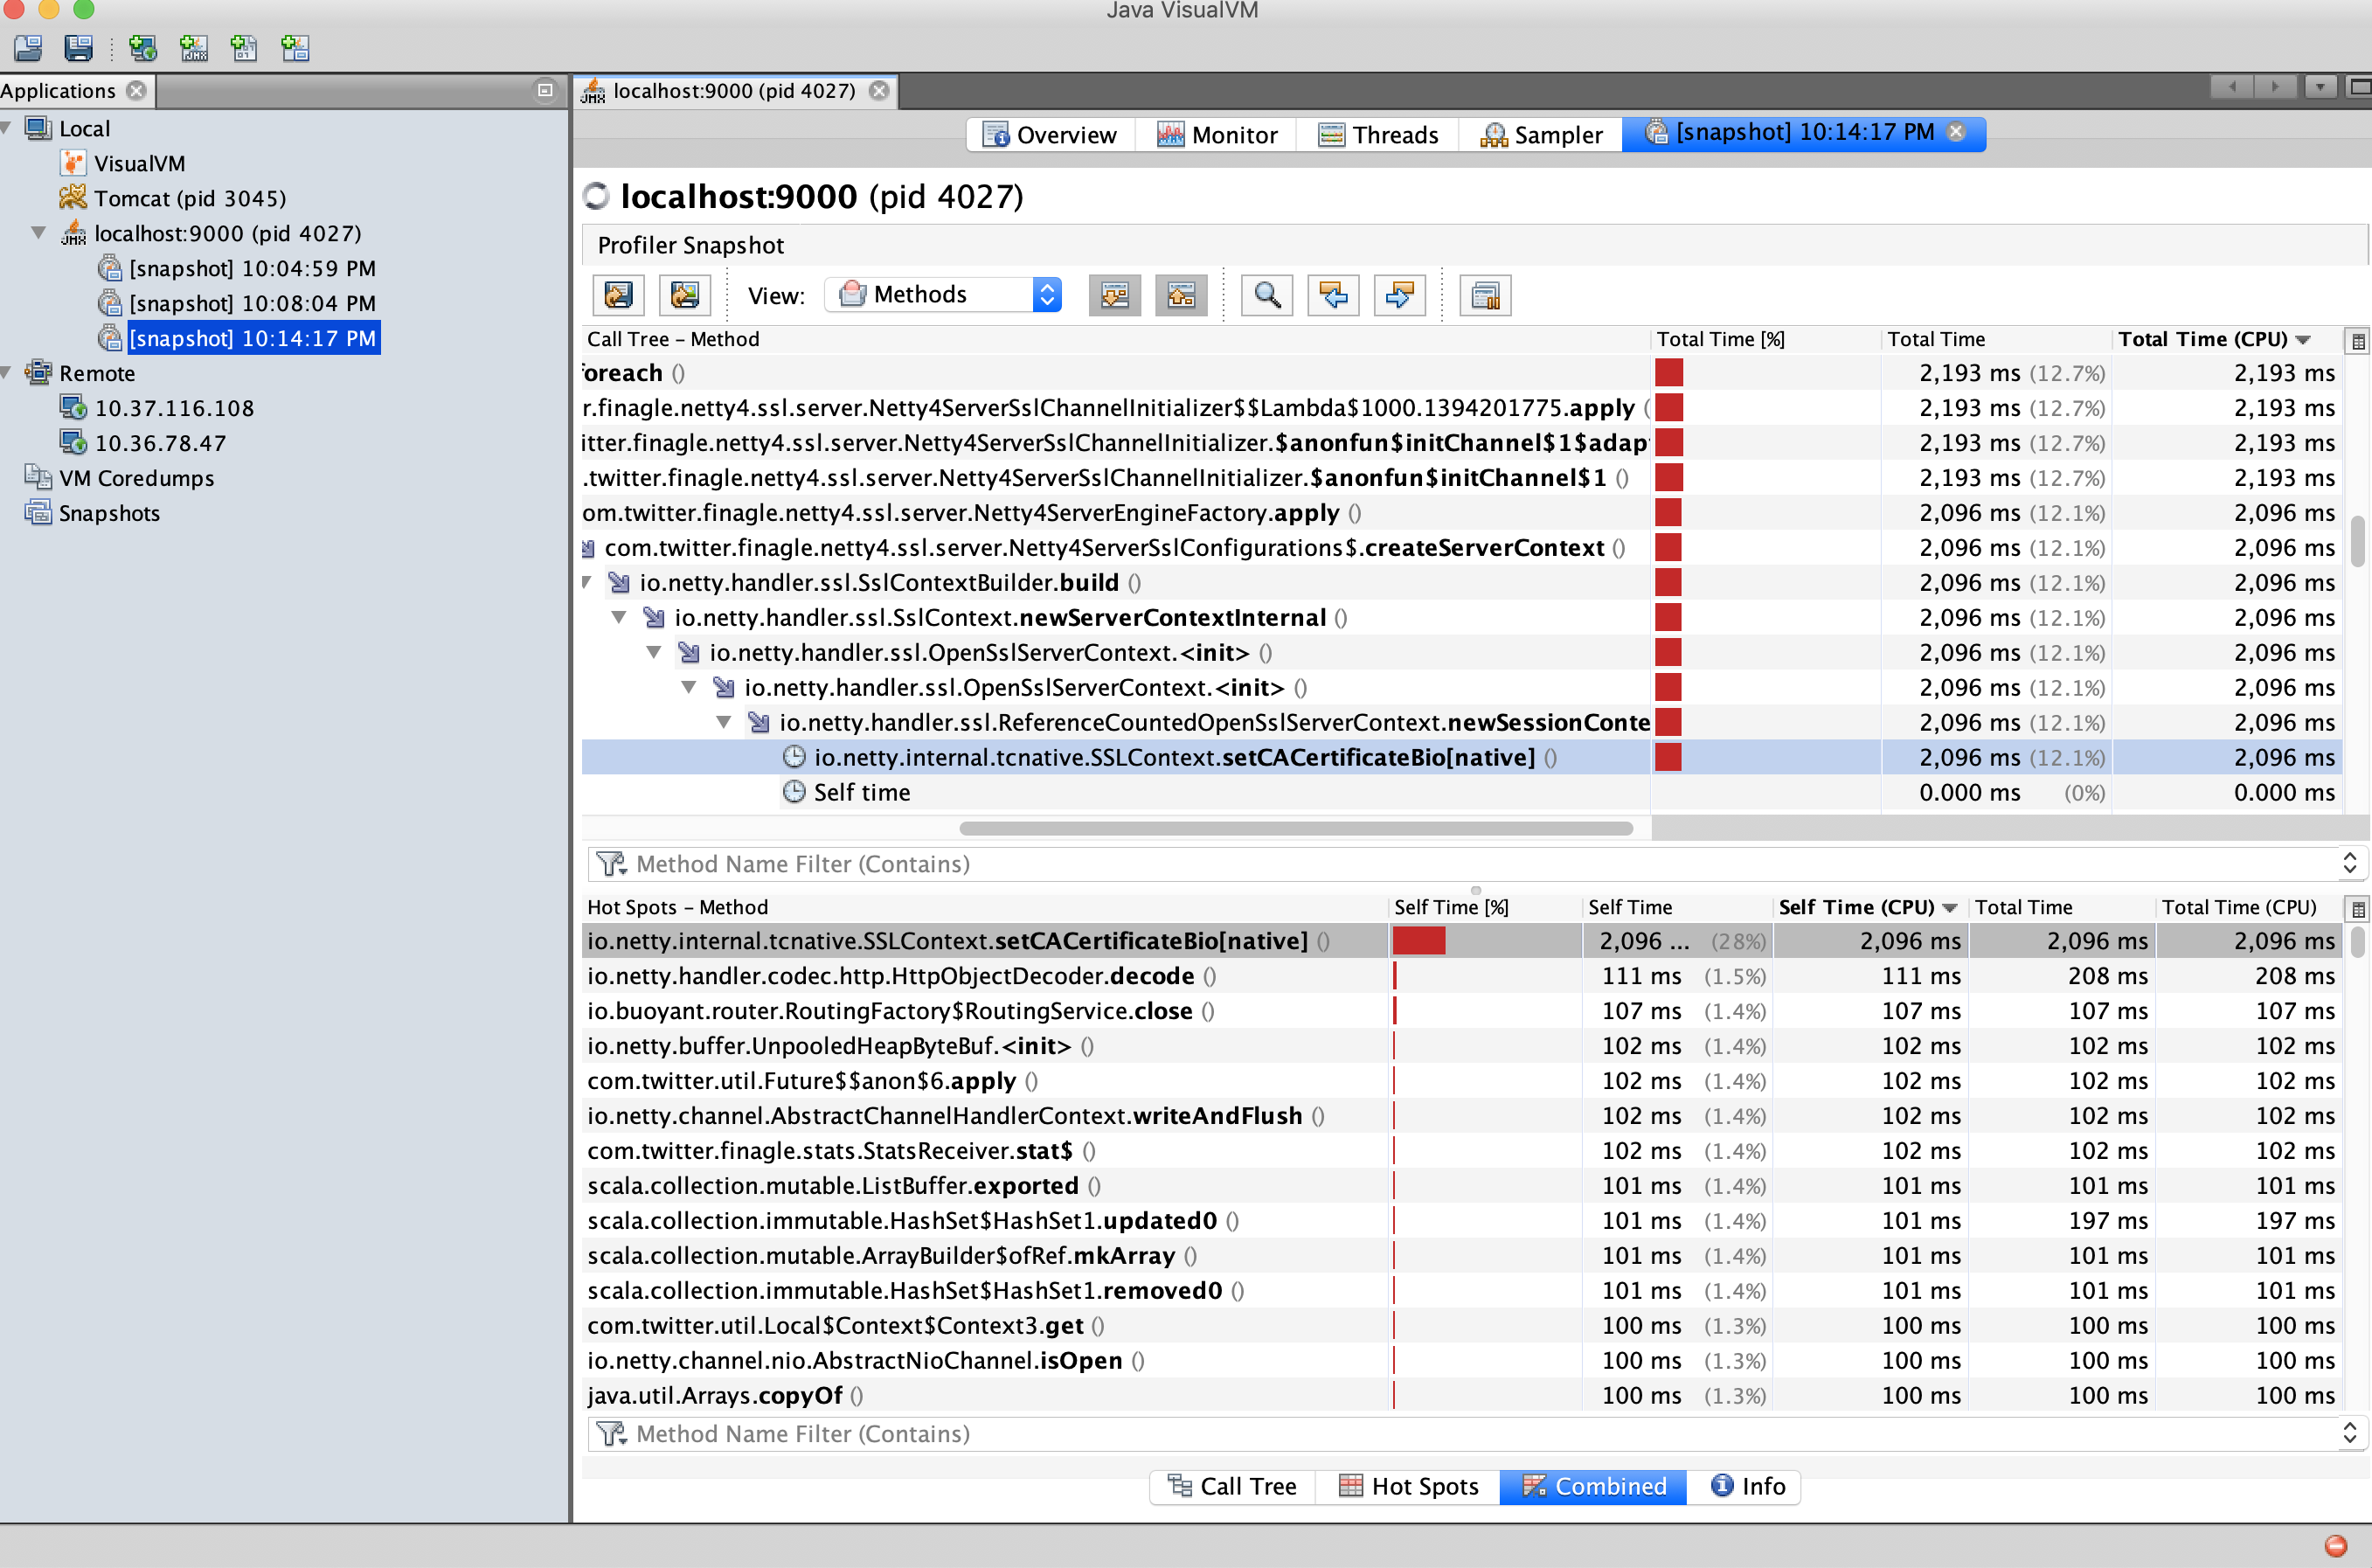Click the export snapshot data icon
The height and width of the screenshot is (1568, 2372).
tap(618, 295)
